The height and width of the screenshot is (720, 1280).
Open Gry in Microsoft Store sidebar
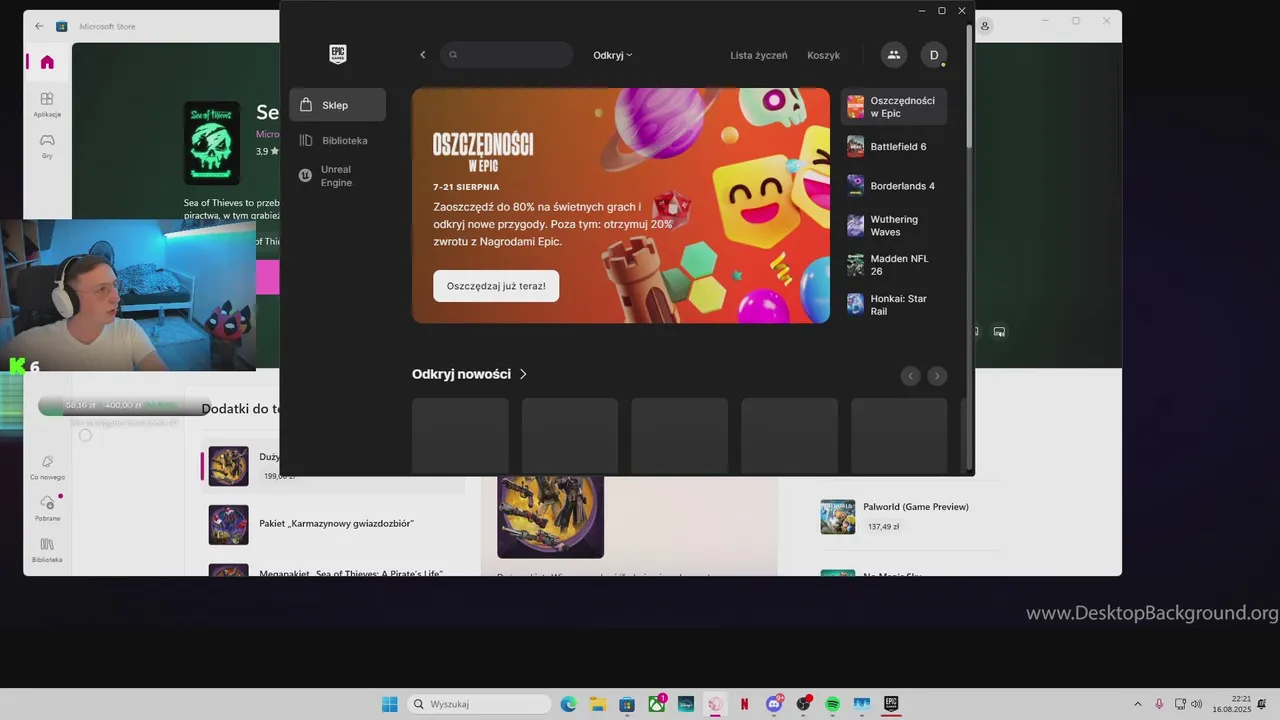[x=47, y=145]
